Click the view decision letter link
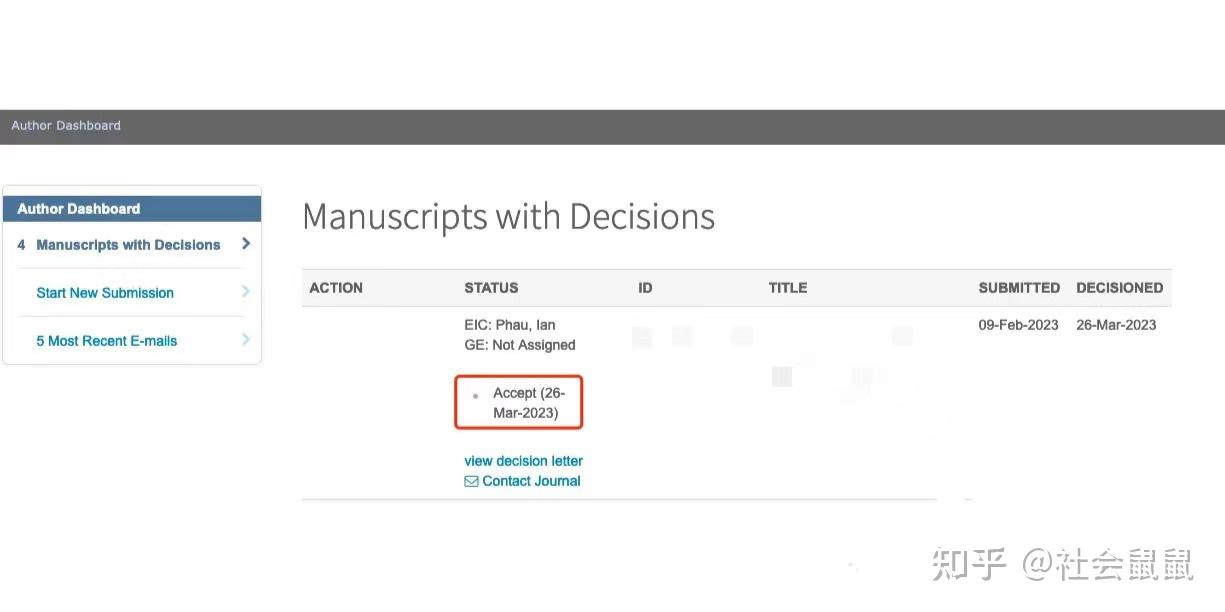This screenshot has height=612, width=1225. click(x=523, y=461)
